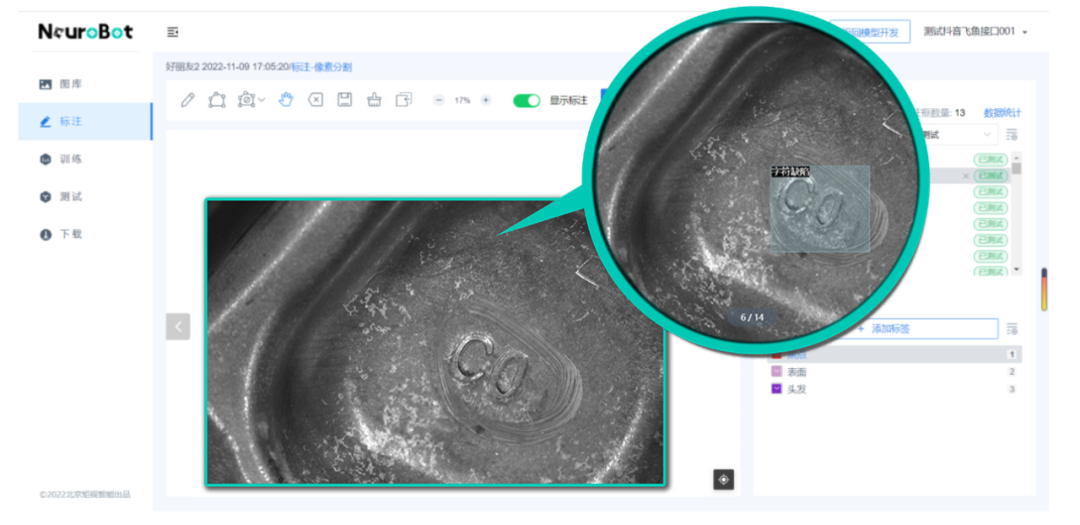Select the highlighted label row numbered 1

[895, 355]
